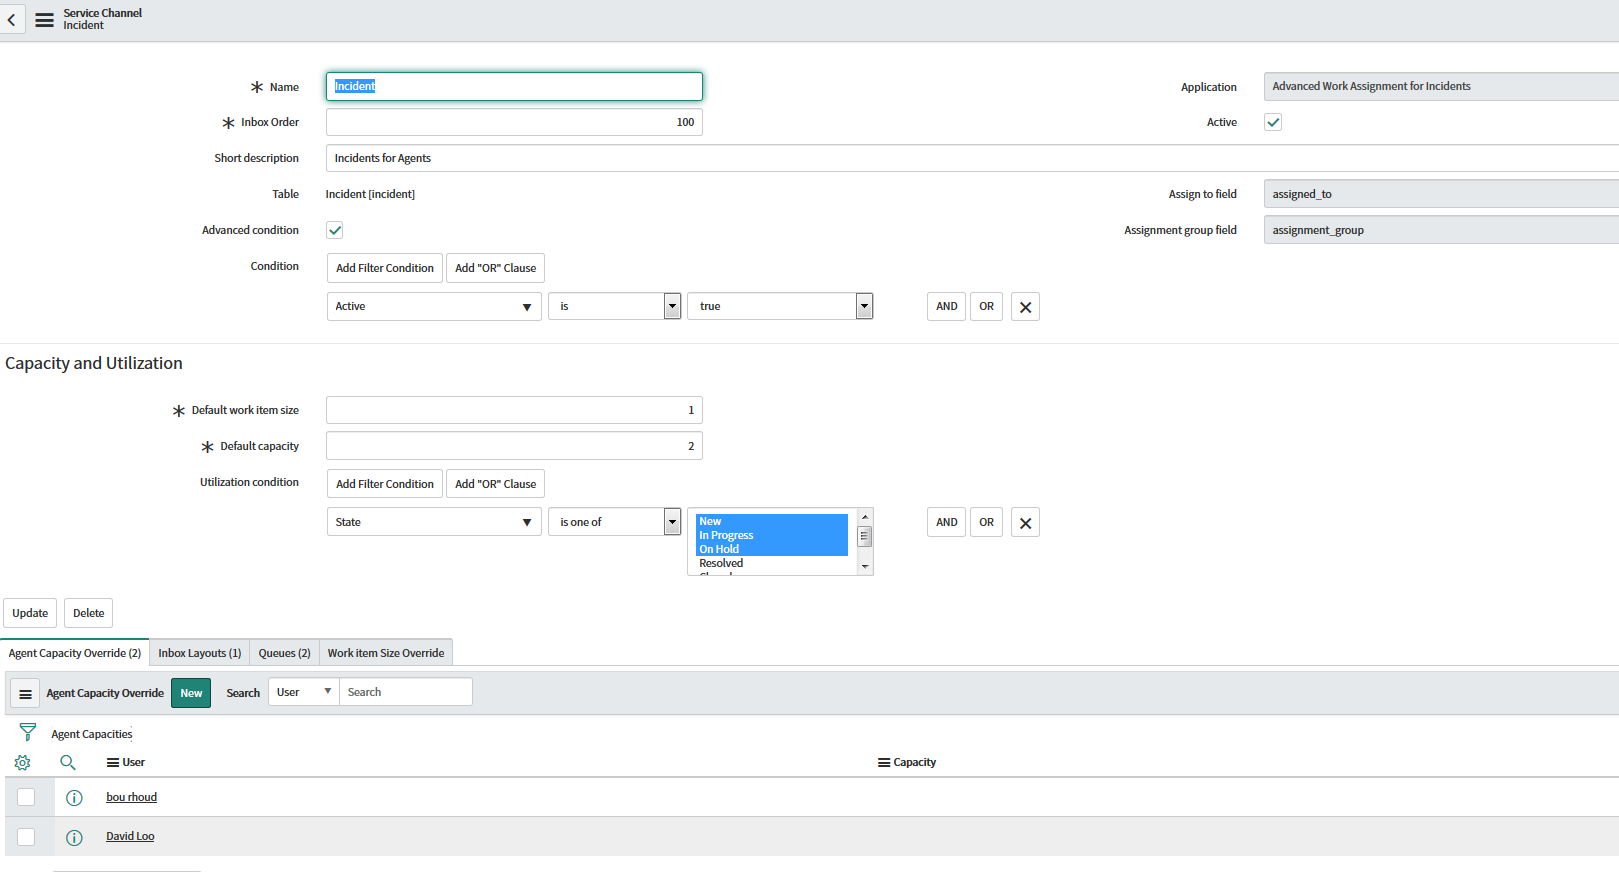Screen dimensions: 1619x872
Task: Toggle the Advanced condition checkbox
Action: (335, 230)
